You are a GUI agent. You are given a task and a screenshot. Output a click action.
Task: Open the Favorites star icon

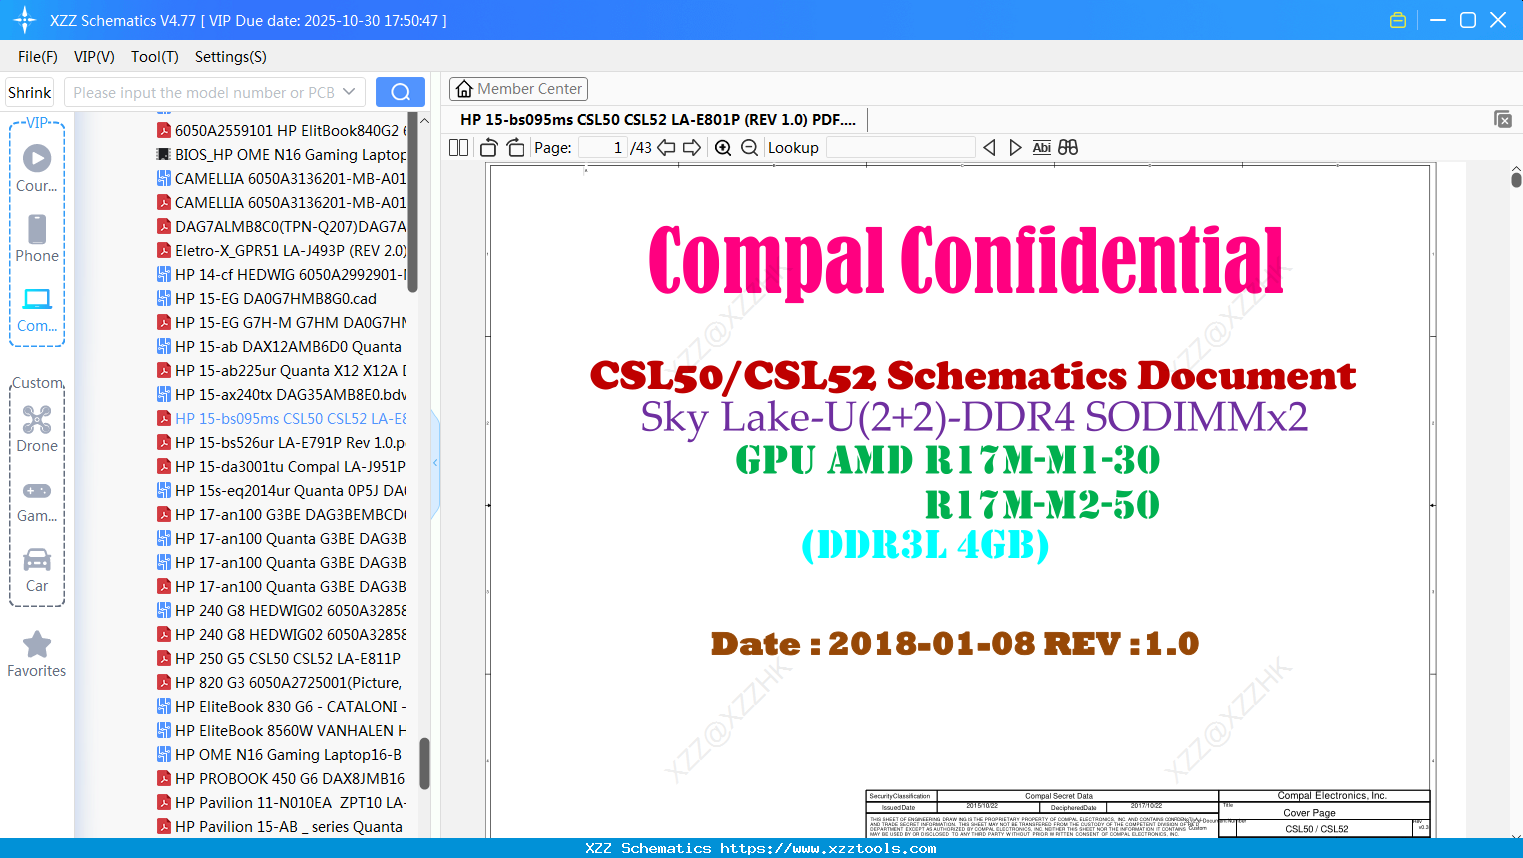click(x=37, y=654)
